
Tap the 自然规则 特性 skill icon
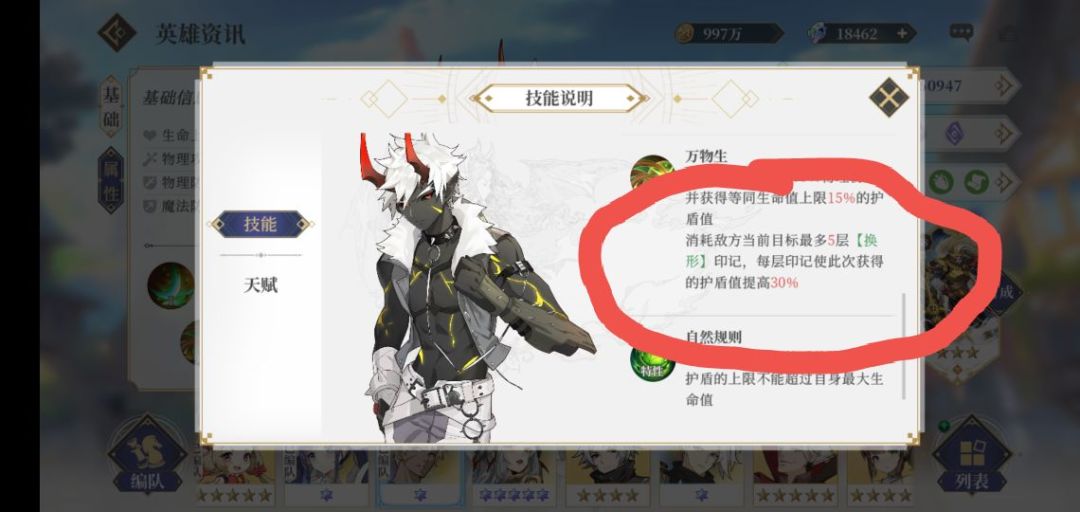tap(652, 364)
